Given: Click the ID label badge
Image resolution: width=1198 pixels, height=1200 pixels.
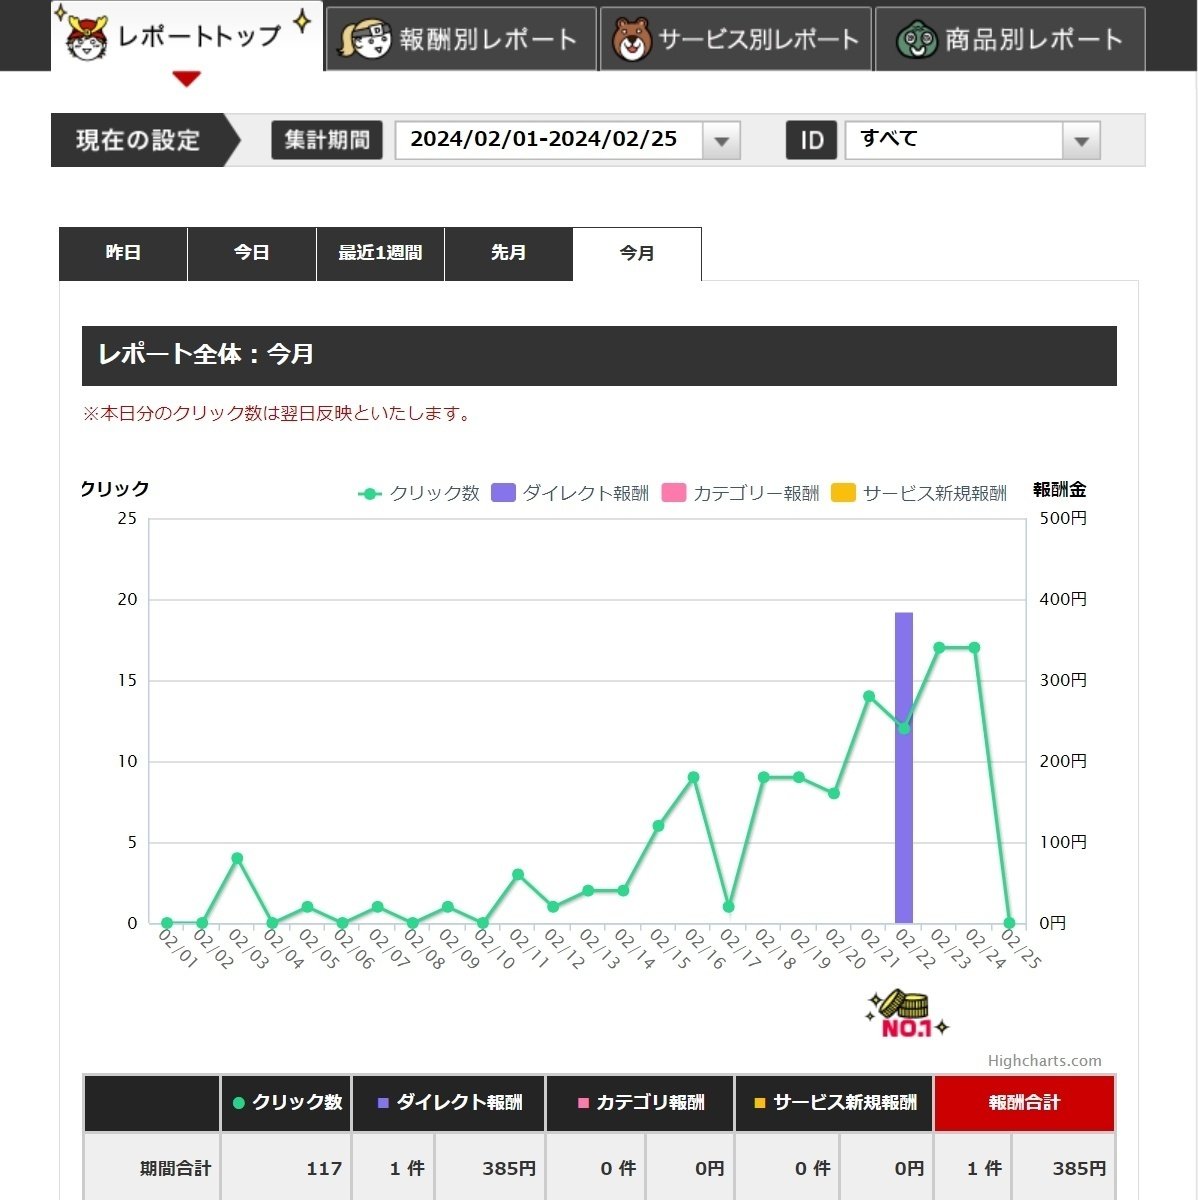Looking at the screenshot, I should (x=811, y=141).
